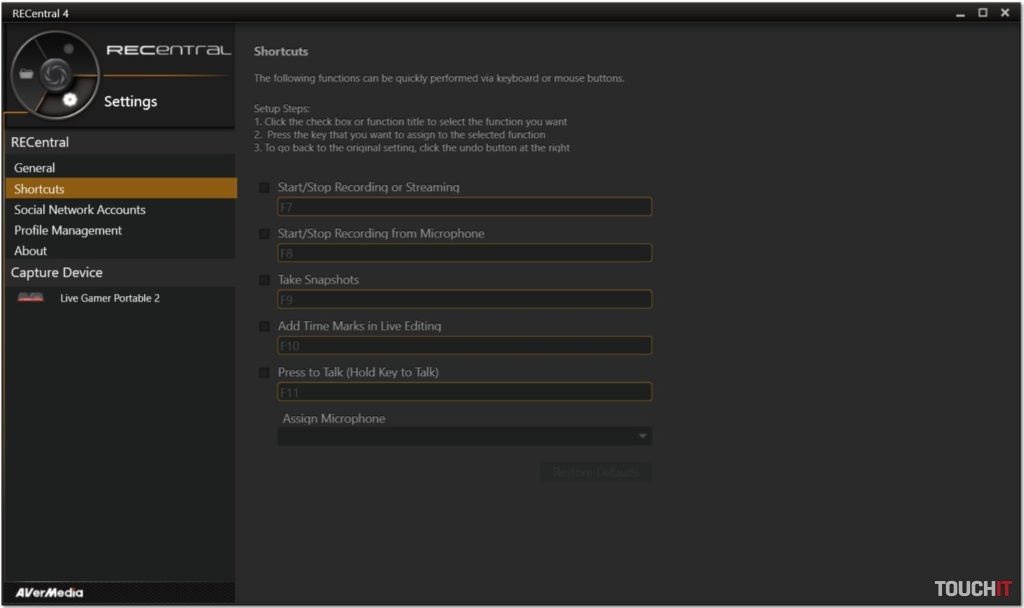Select Live Gamer Portable 2 device

coord(110,298)
